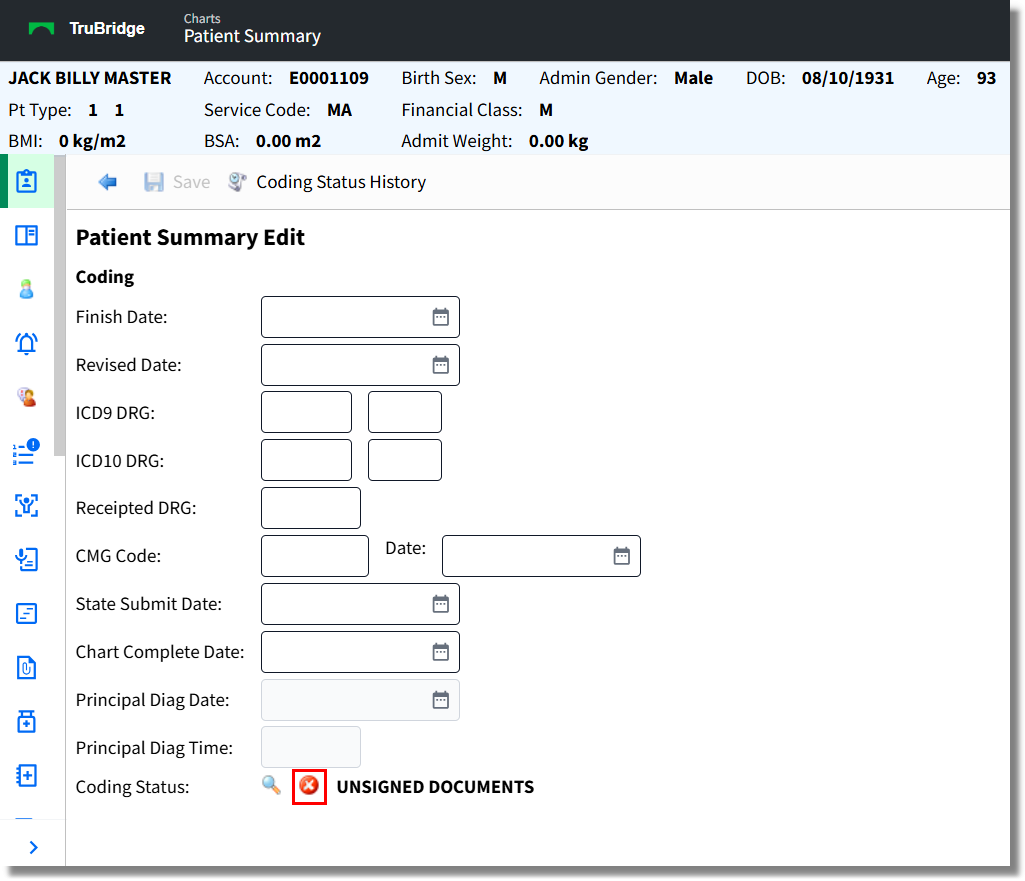Open the split-panel chart view sidebar icon
This screenshot has width=1025, height=881.
(x=27, y=235)
